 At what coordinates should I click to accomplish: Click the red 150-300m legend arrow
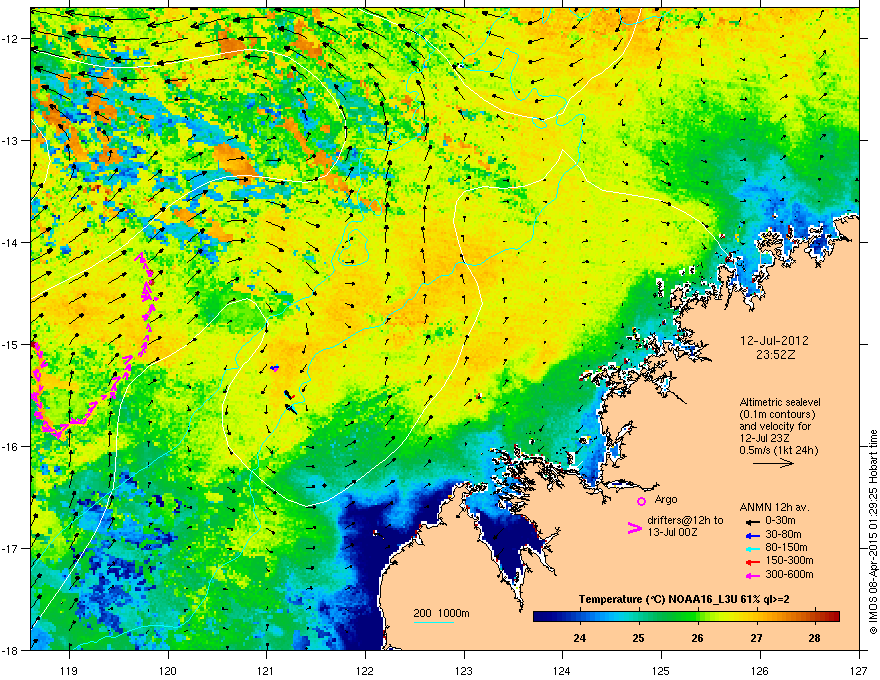click(752, 561)
